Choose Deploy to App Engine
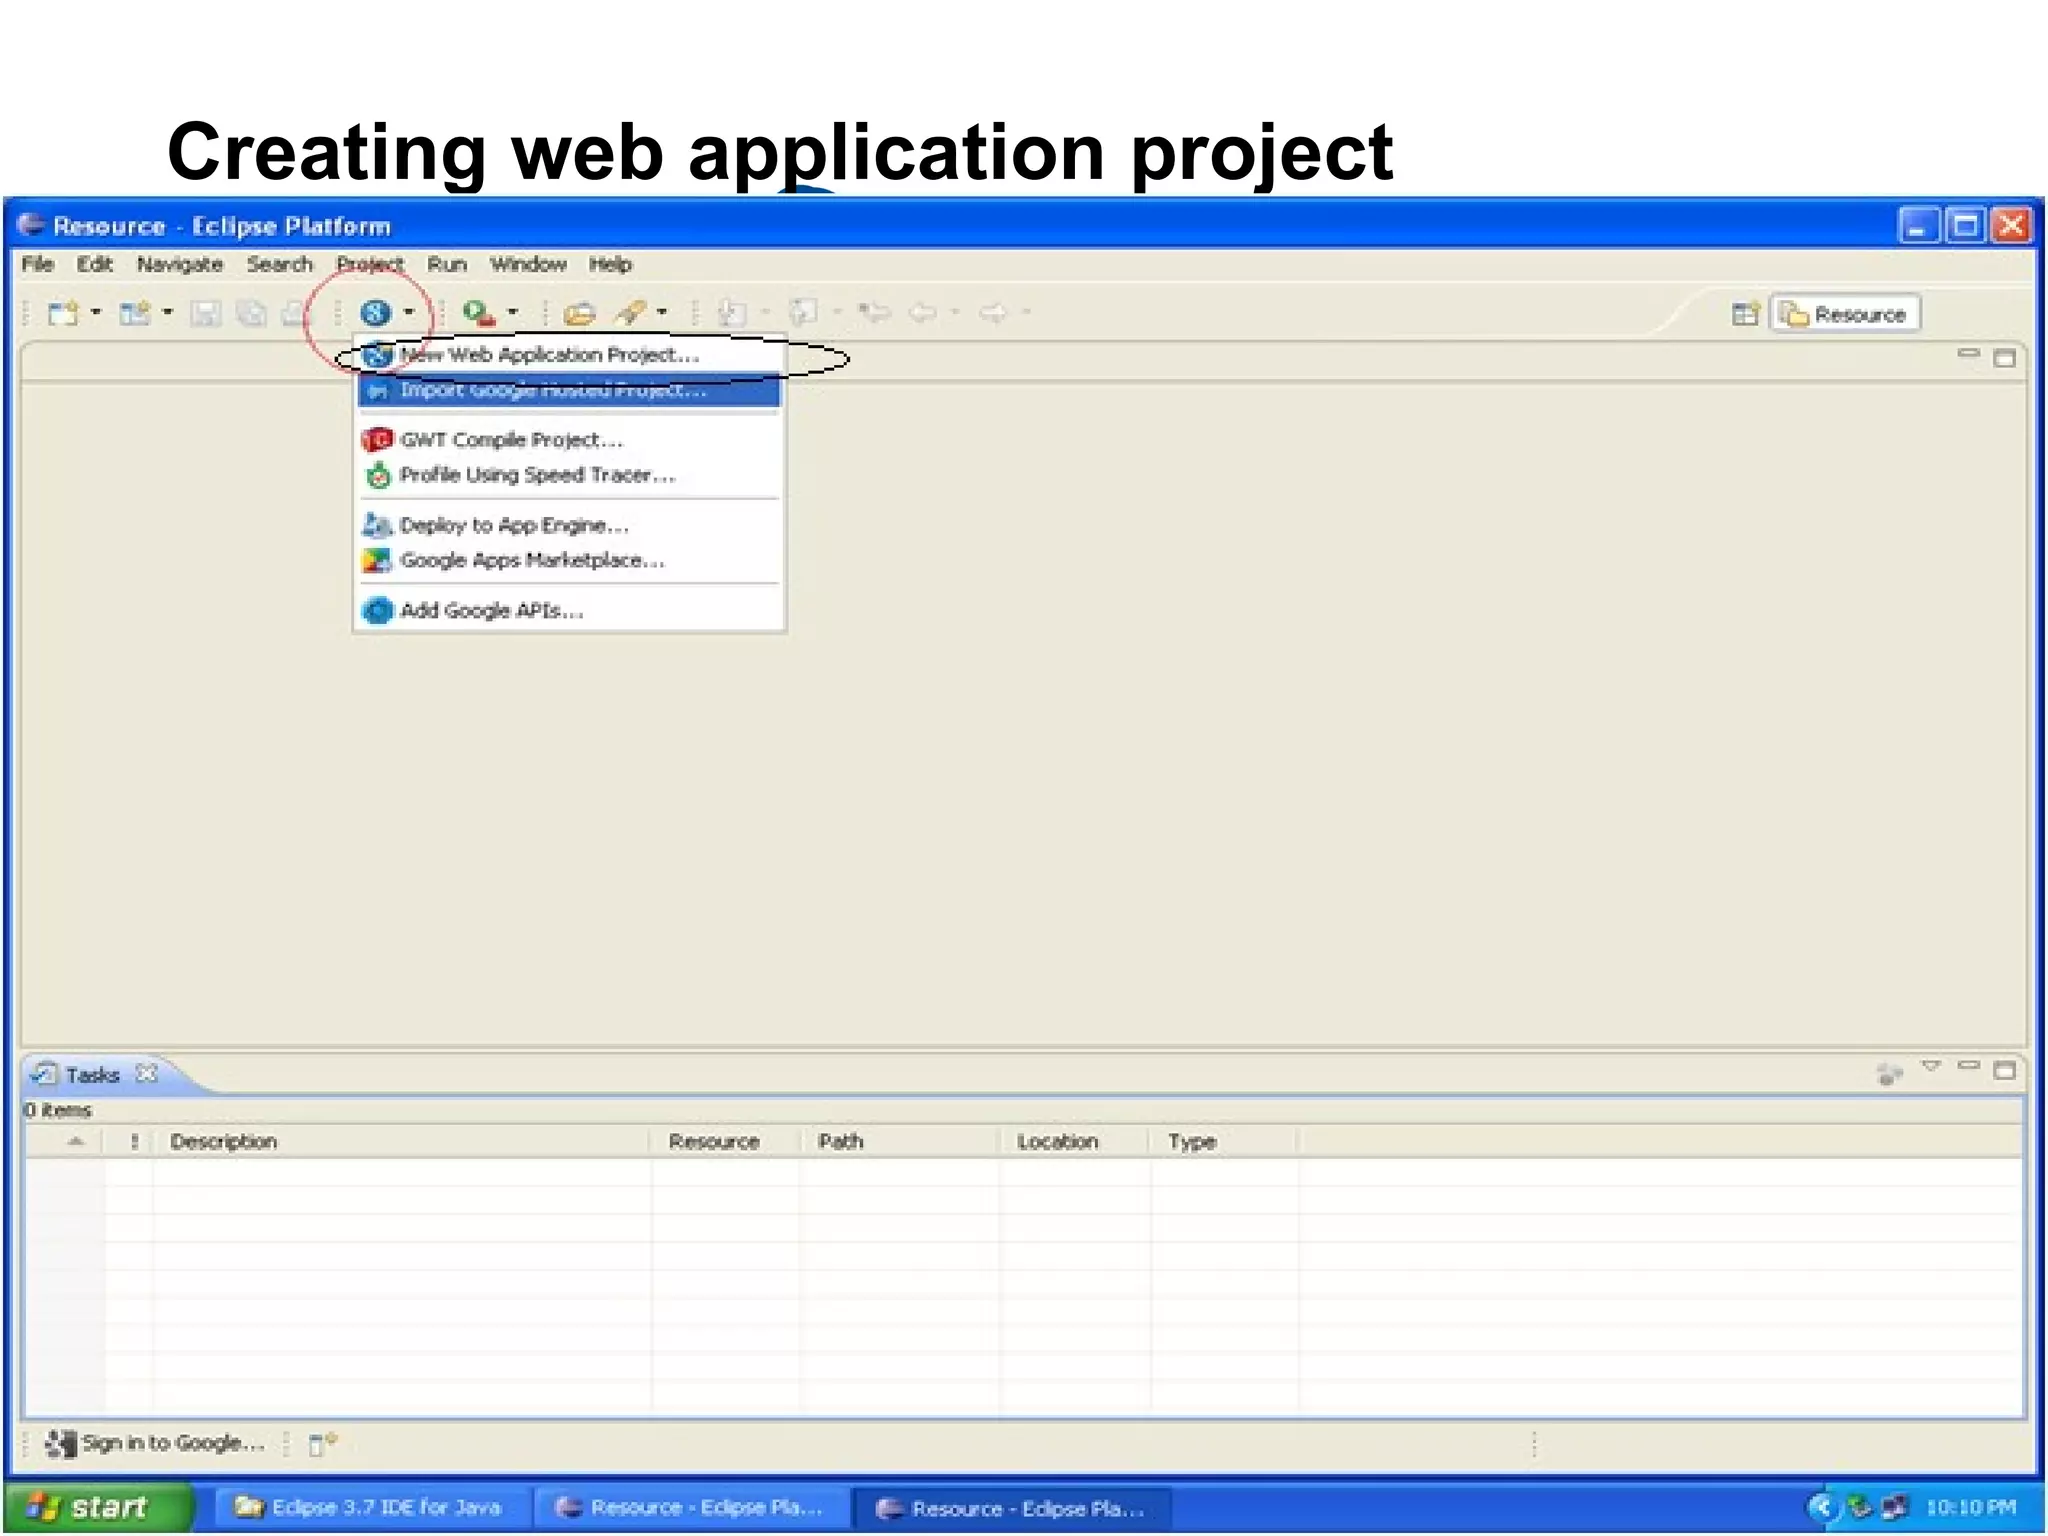 pyautogui.click(x=568, y=525)
